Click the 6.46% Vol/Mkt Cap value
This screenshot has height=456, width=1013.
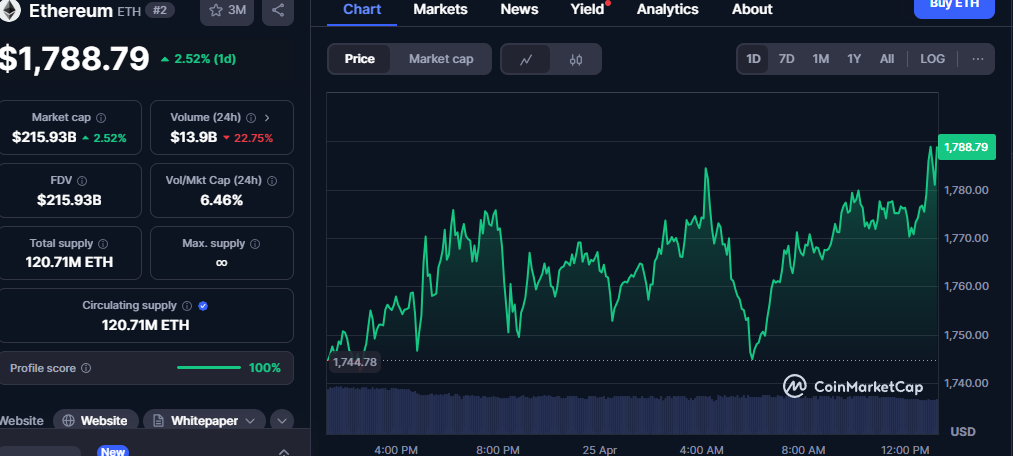click(222, 200)
